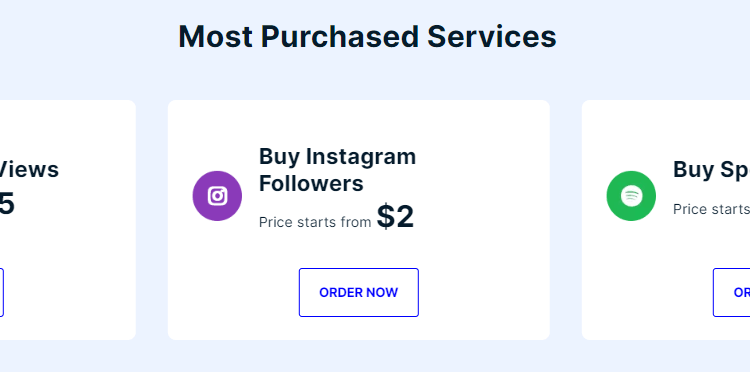Viewport: 750px width, 372px height.
Task: Click Price starts from text under Instagram Followers
Action: pos(315,222)
